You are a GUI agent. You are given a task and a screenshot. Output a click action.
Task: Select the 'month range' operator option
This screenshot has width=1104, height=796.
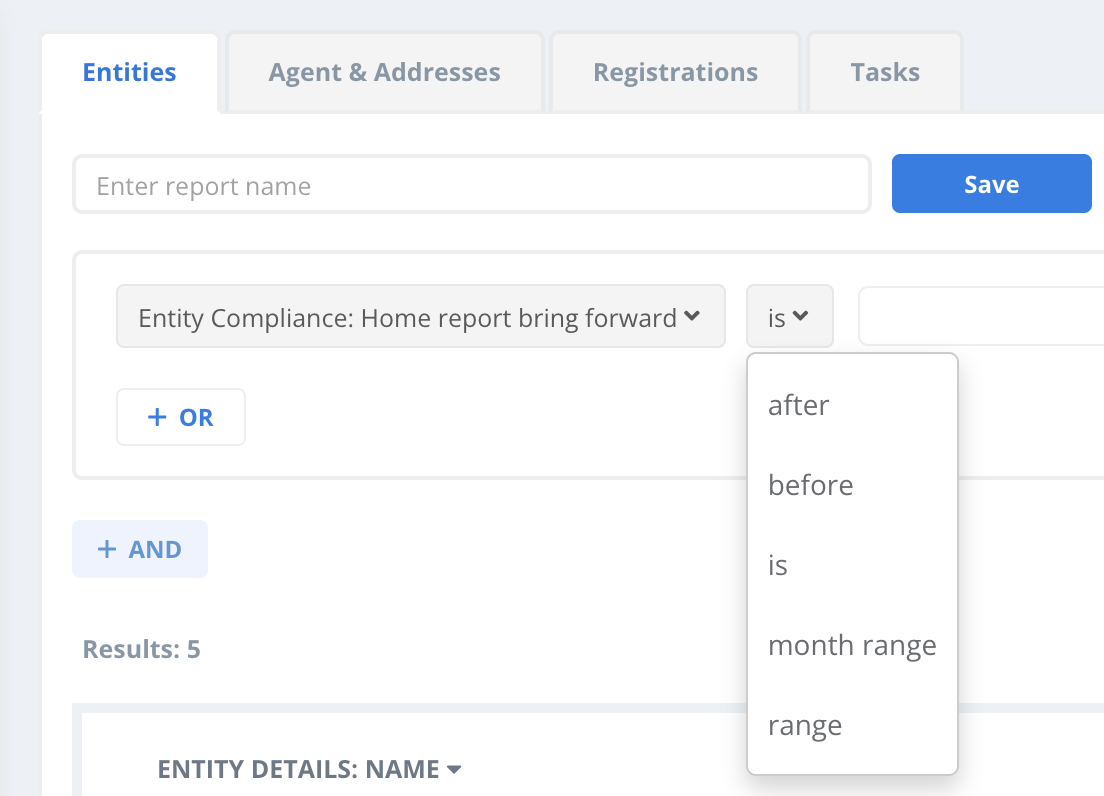[x=852, y=645]
